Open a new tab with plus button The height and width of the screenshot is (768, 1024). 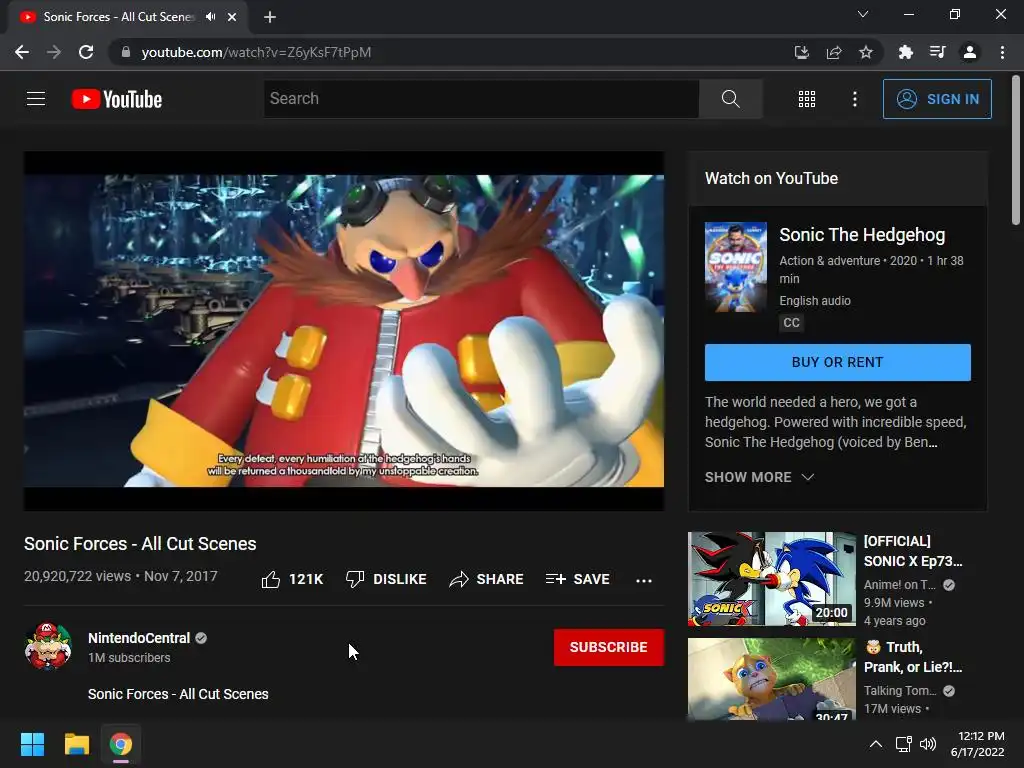270,17
